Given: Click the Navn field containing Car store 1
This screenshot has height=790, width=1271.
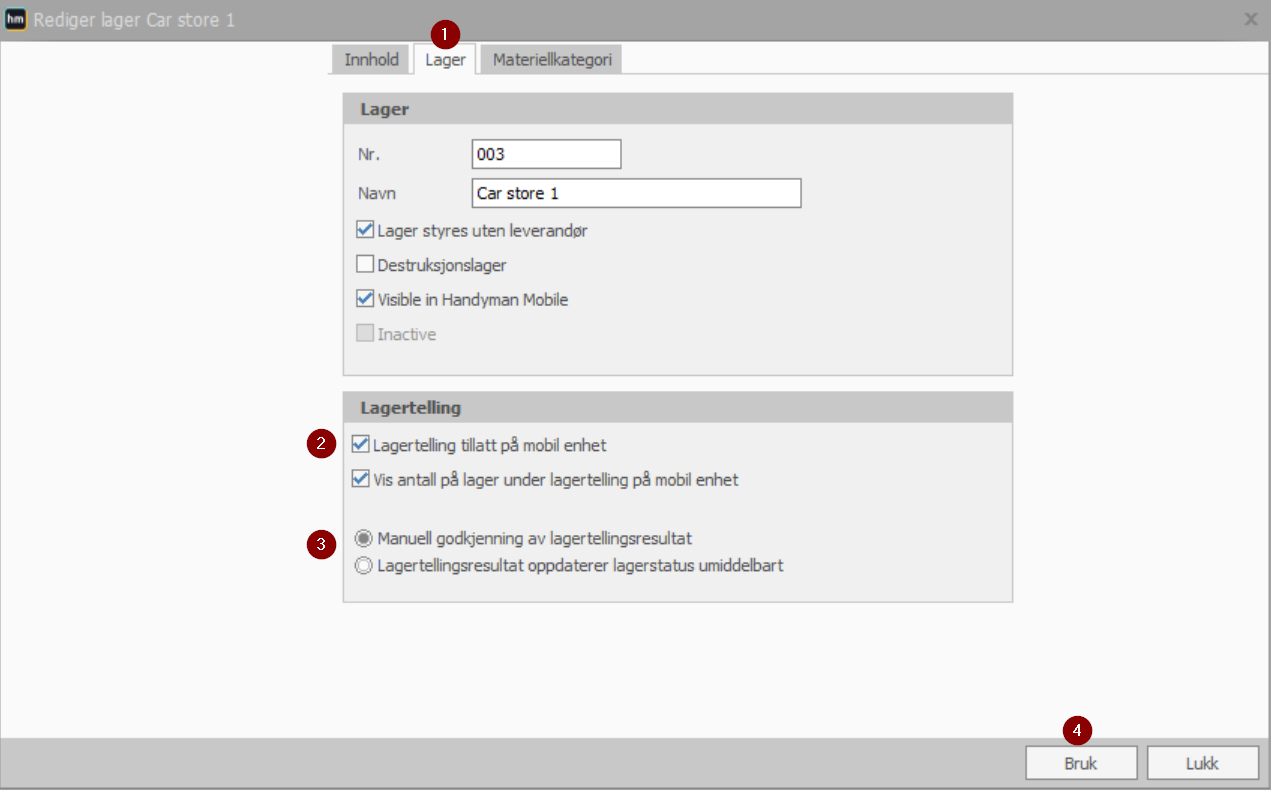Looking at the screenshot, I should point(636,193).
